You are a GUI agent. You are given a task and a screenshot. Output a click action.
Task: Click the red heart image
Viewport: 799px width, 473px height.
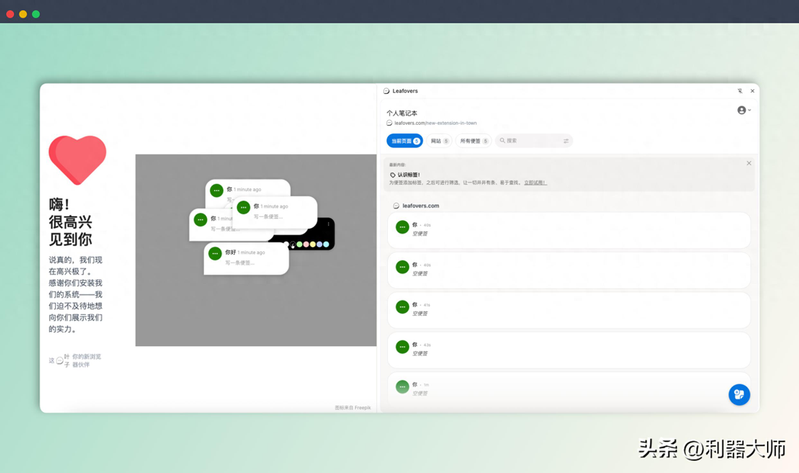click(77, 160)
